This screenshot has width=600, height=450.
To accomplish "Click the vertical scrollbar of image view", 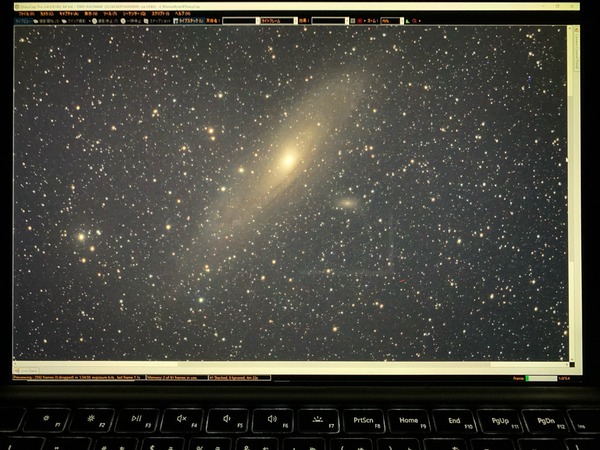I will click(569, 193).
